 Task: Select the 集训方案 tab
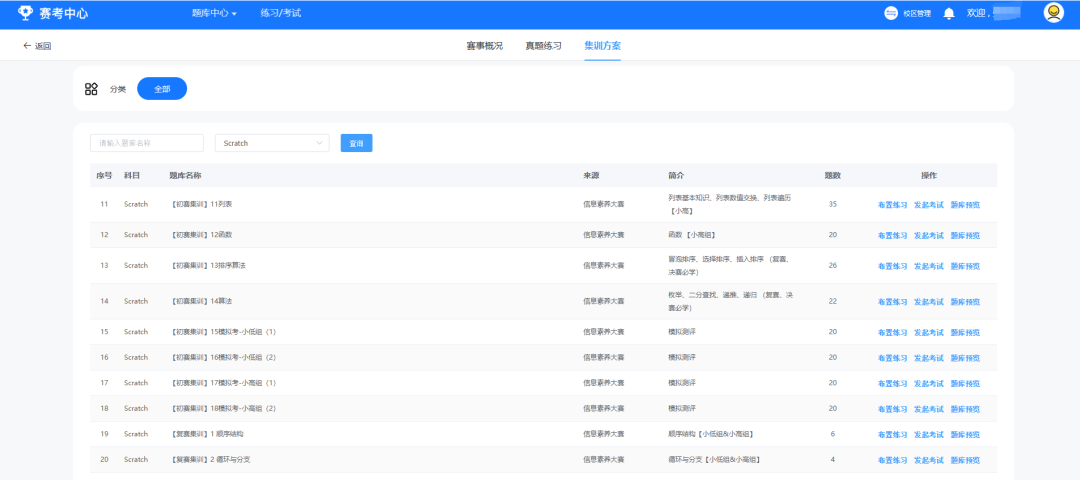point(603,46)
